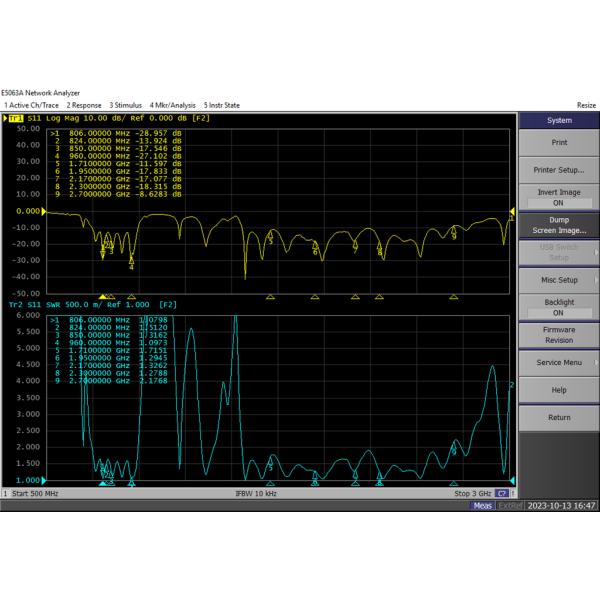Click marker 9 on the yellow trace
Image resolution: width=600 pixels, height=600 pixels.
click(x=454, y=235)
